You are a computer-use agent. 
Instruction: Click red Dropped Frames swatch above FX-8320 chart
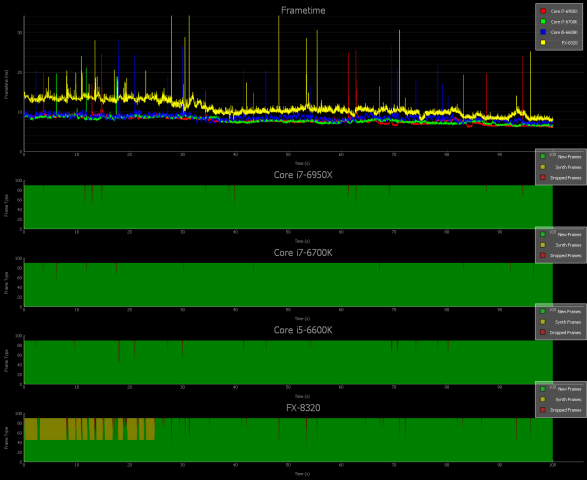click(543, 410)
